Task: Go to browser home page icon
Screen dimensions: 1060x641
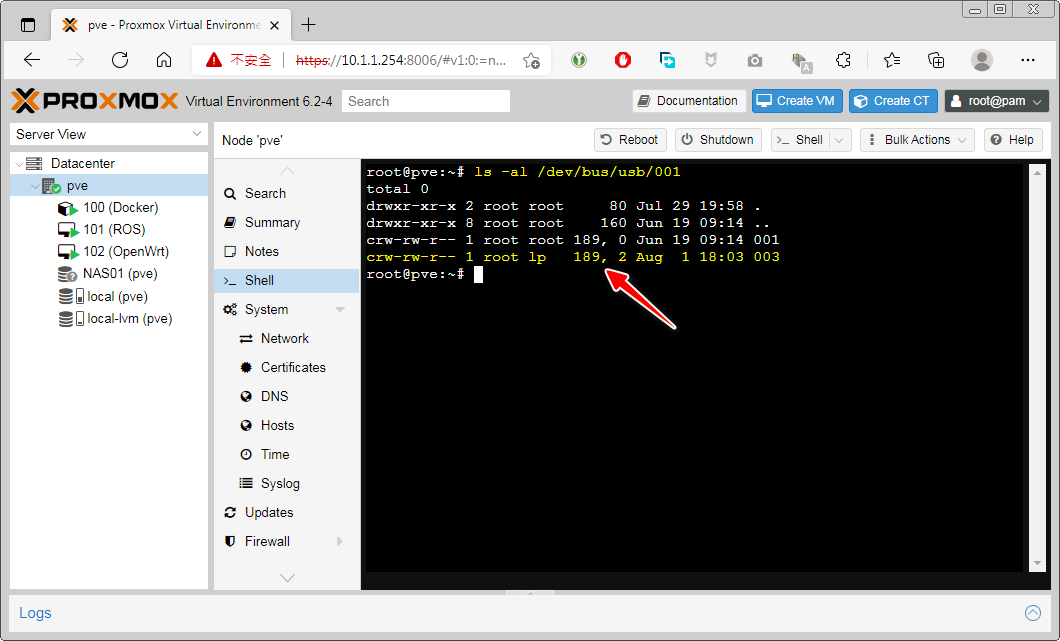Action: [164, 60]
